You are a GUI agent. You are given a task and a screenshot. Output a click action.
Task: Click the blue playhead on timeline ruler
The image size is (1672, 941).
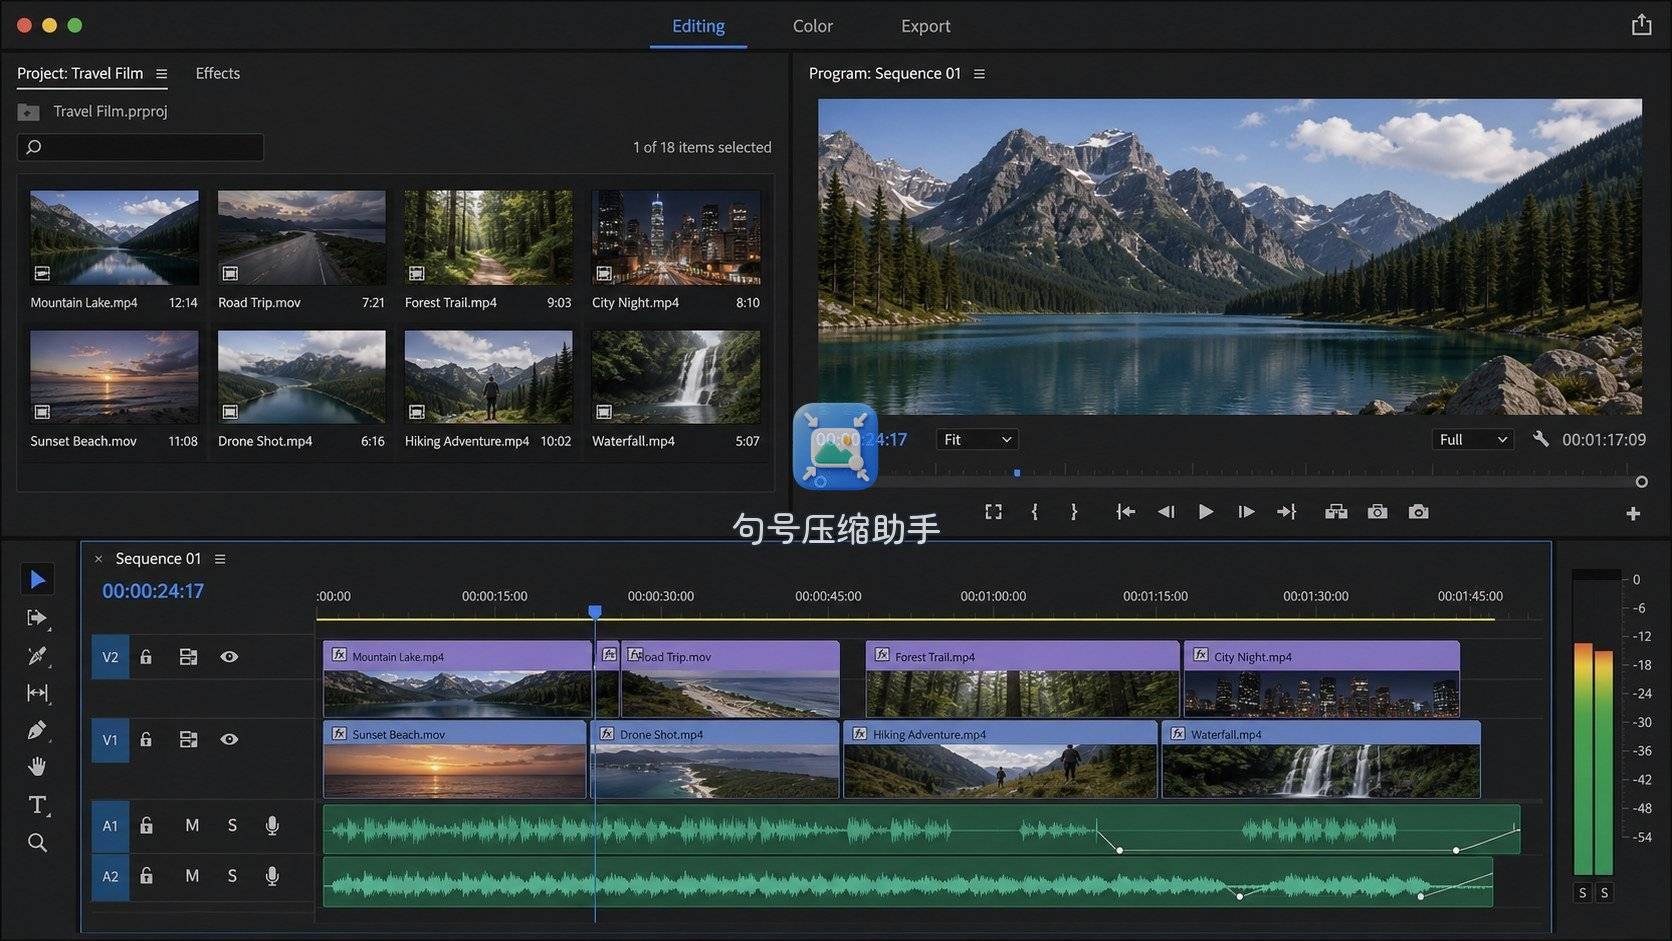pos(595,611)
